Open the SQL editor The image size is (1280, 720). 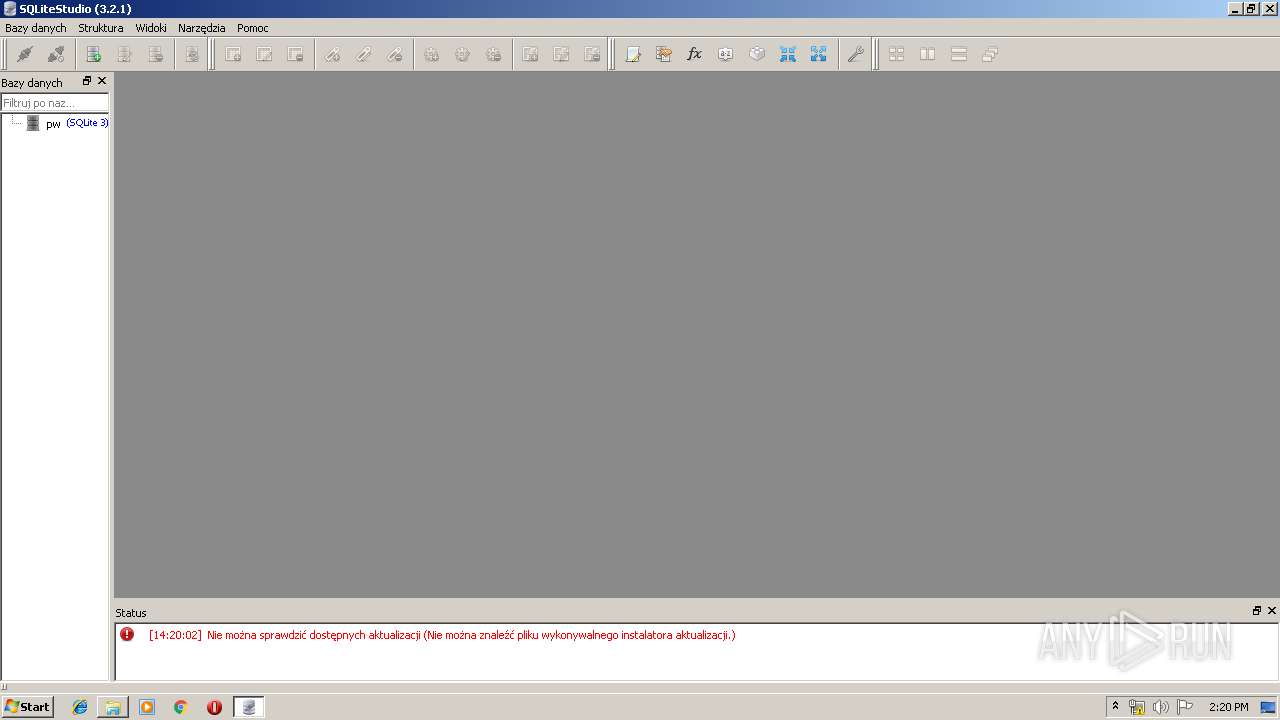click(633, 54)
